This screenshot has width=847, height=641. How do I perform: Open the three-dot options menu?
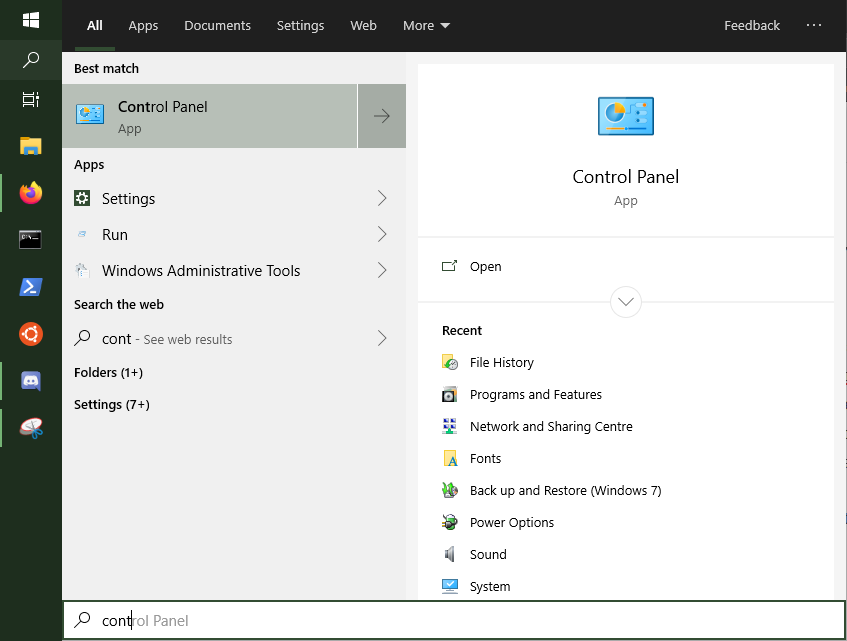pos(814,25)
